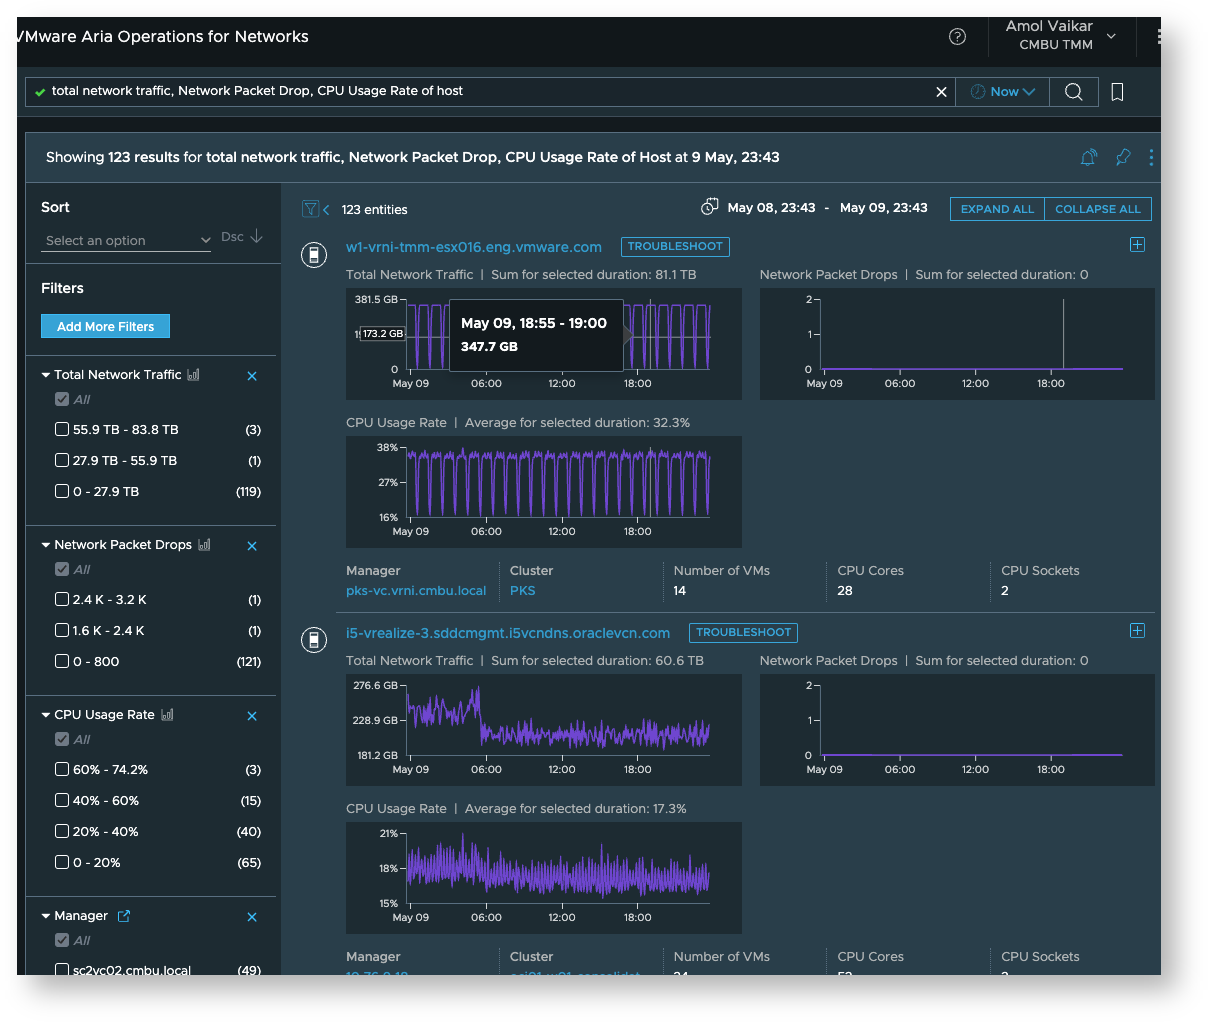
Task: Remove CPU Usage Rate filter X
Action: point(252,716)
